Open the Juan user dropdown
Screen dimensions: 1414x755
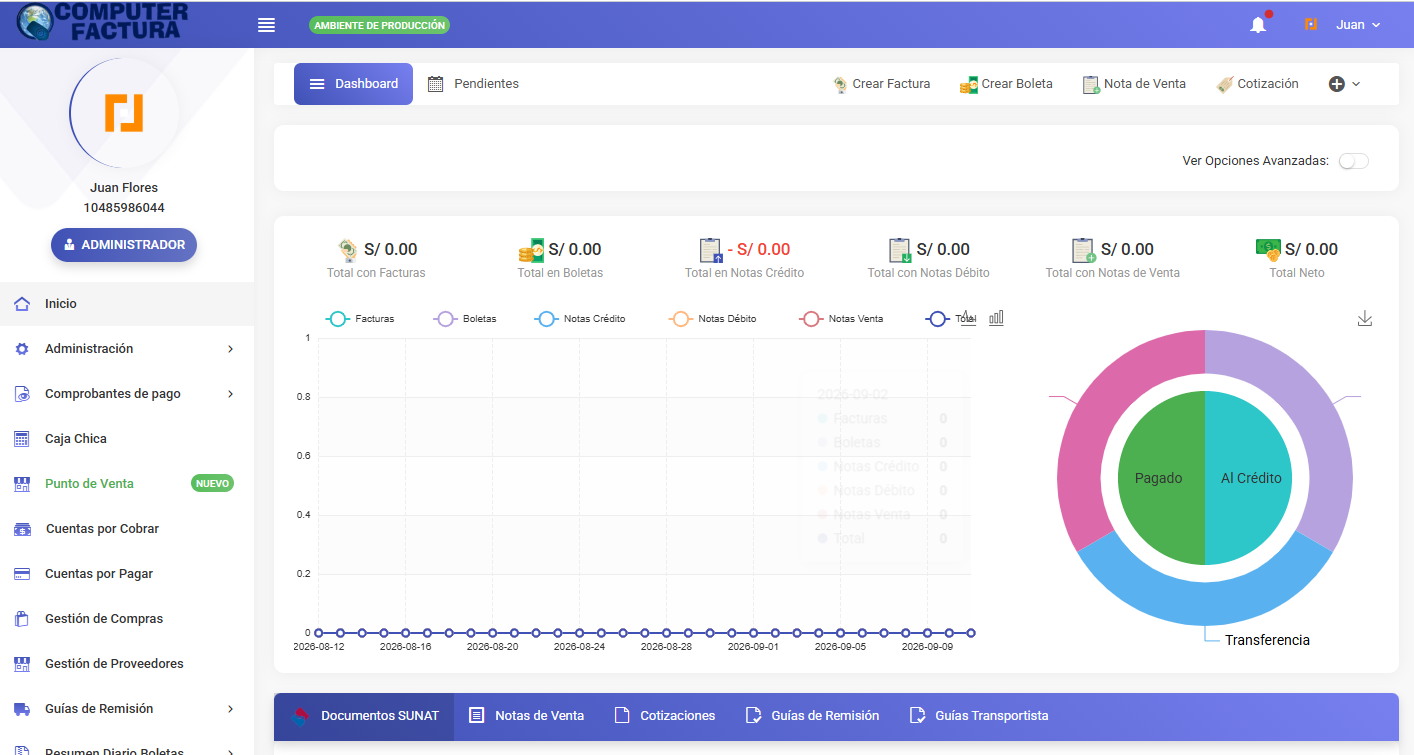point(1342,25)
